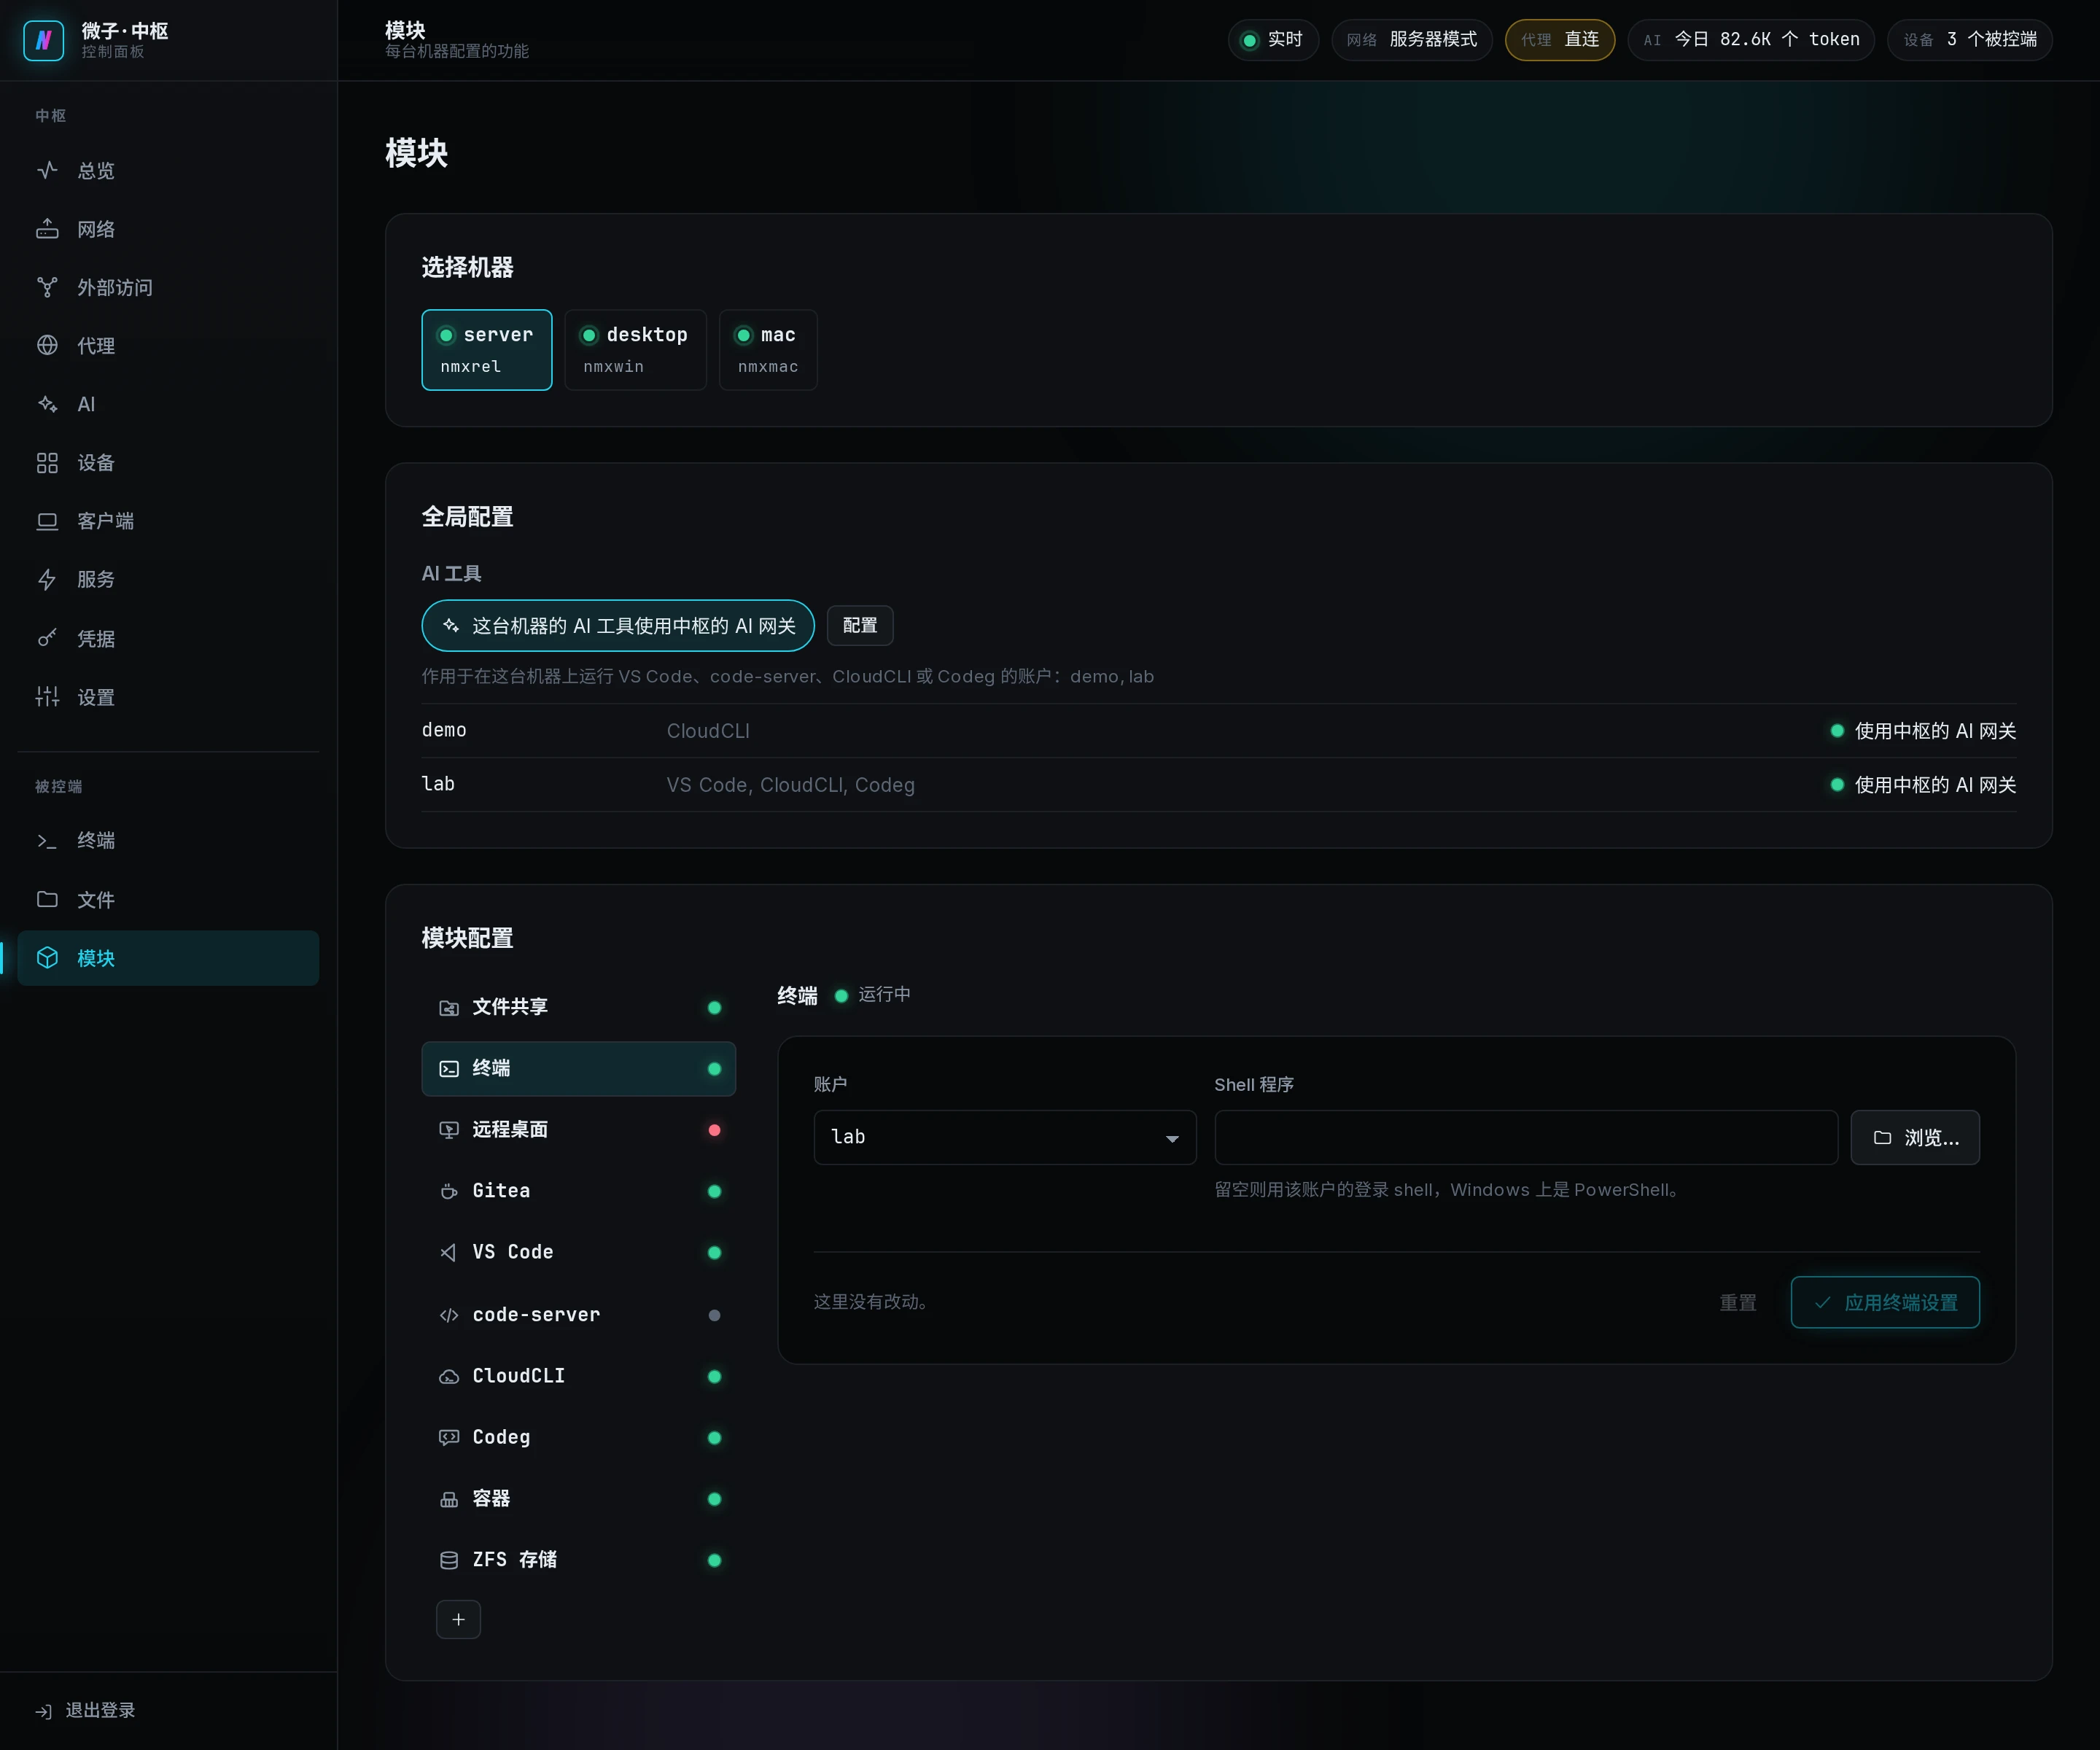Open 总览 overview in sidebar
Screen dimensions: 2100x1750
tap(168, 170)
